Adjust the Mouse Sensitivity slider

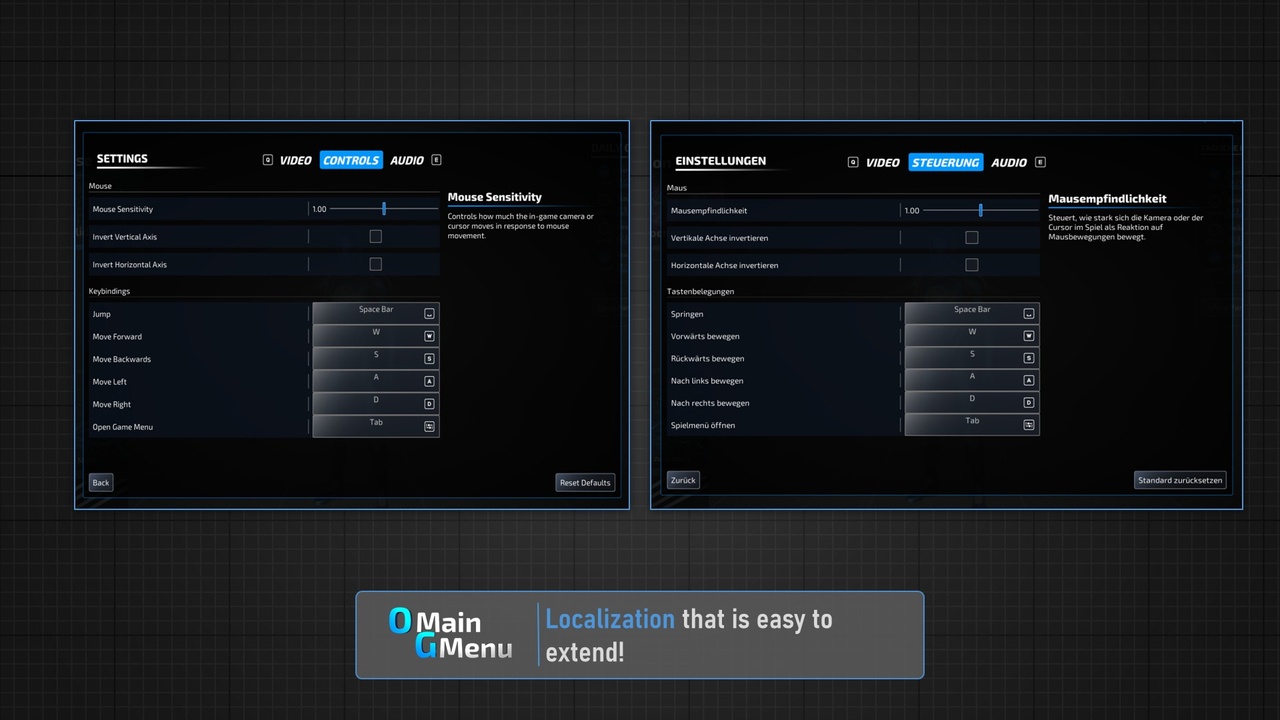coord(383,208)
